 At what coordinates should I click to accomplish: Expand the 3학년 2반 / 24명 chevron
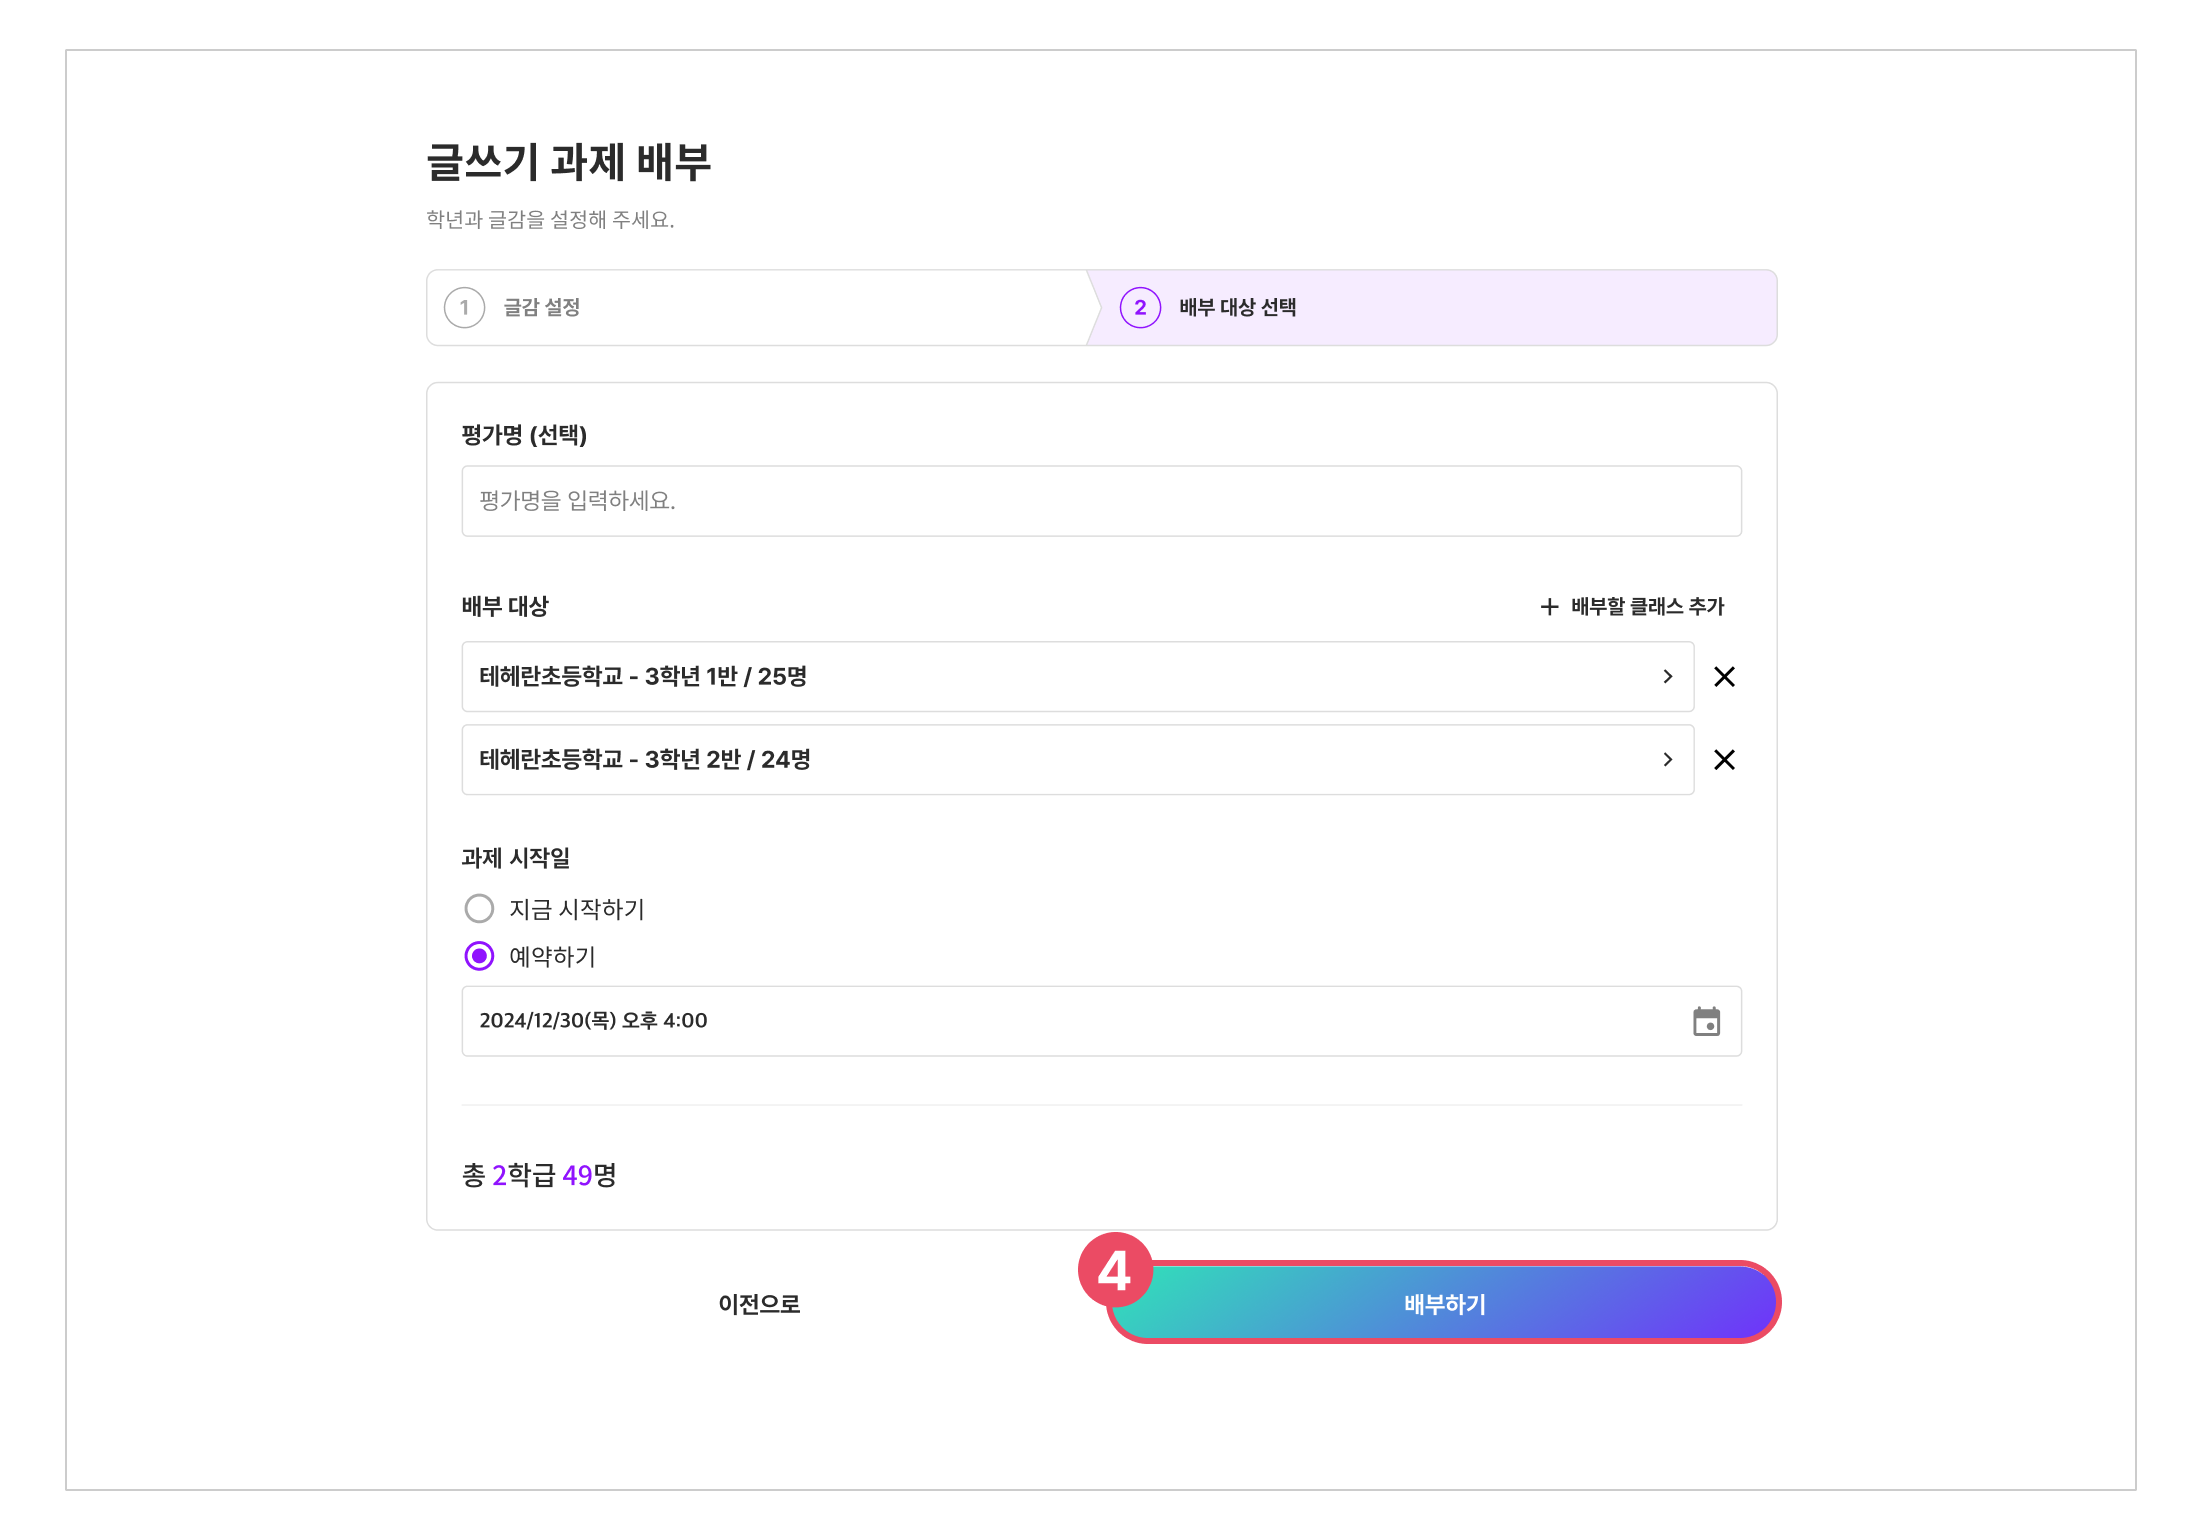point(1667,760)
